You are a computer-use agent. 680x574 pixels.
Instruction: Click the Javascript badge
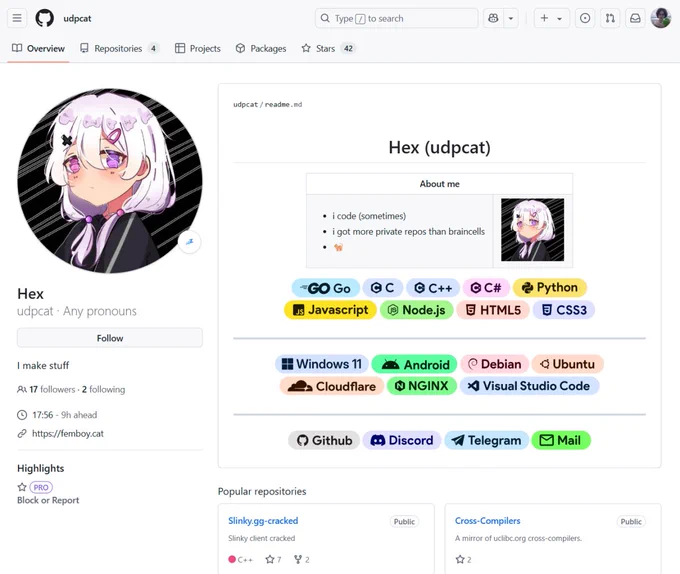330,310
